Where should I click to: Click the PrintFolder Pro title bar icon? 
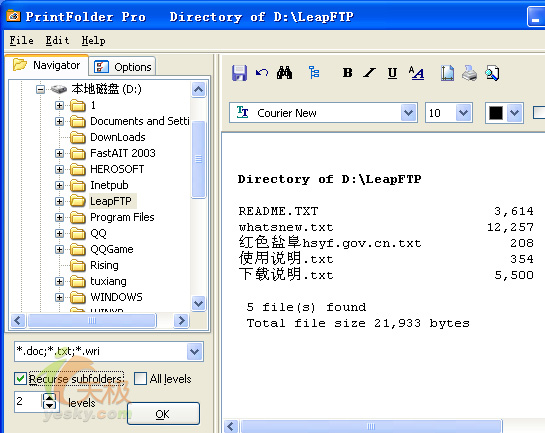pyautogui.click(x=13, y=16)
